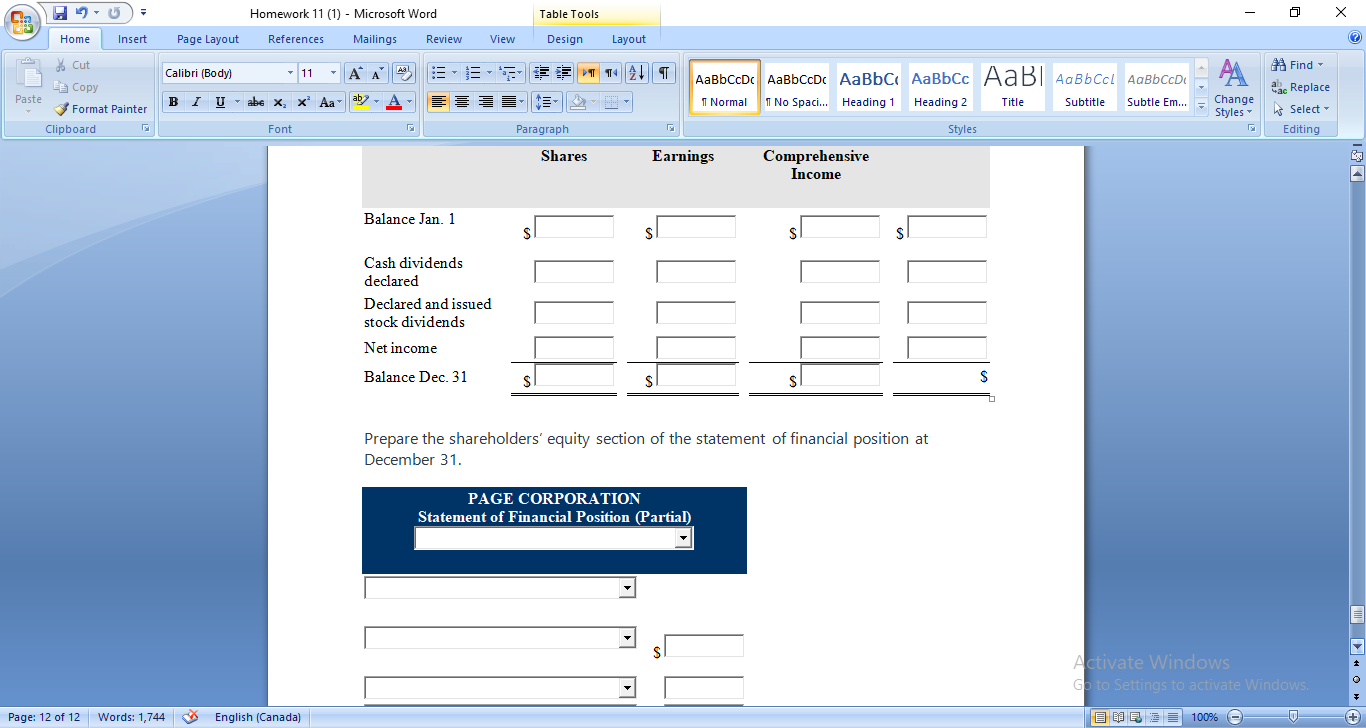Image resolution: width=1366 pixels, height=728 pixels.
Task: Apply superscript formatting
Action: coord(302,102)
